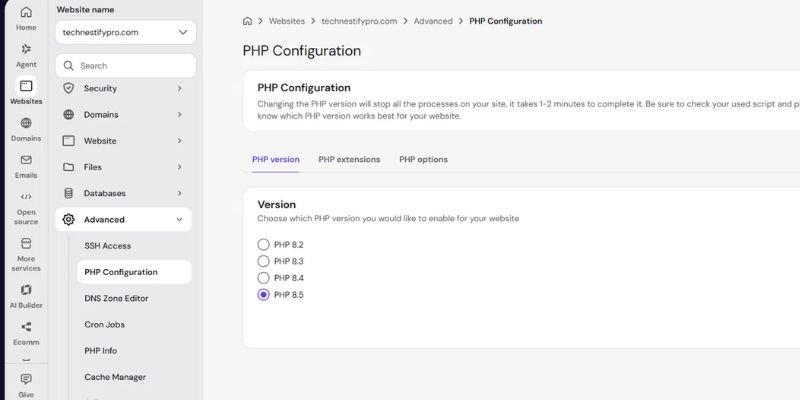Click the Databases cylinder icon

click(x=68, y=193)
